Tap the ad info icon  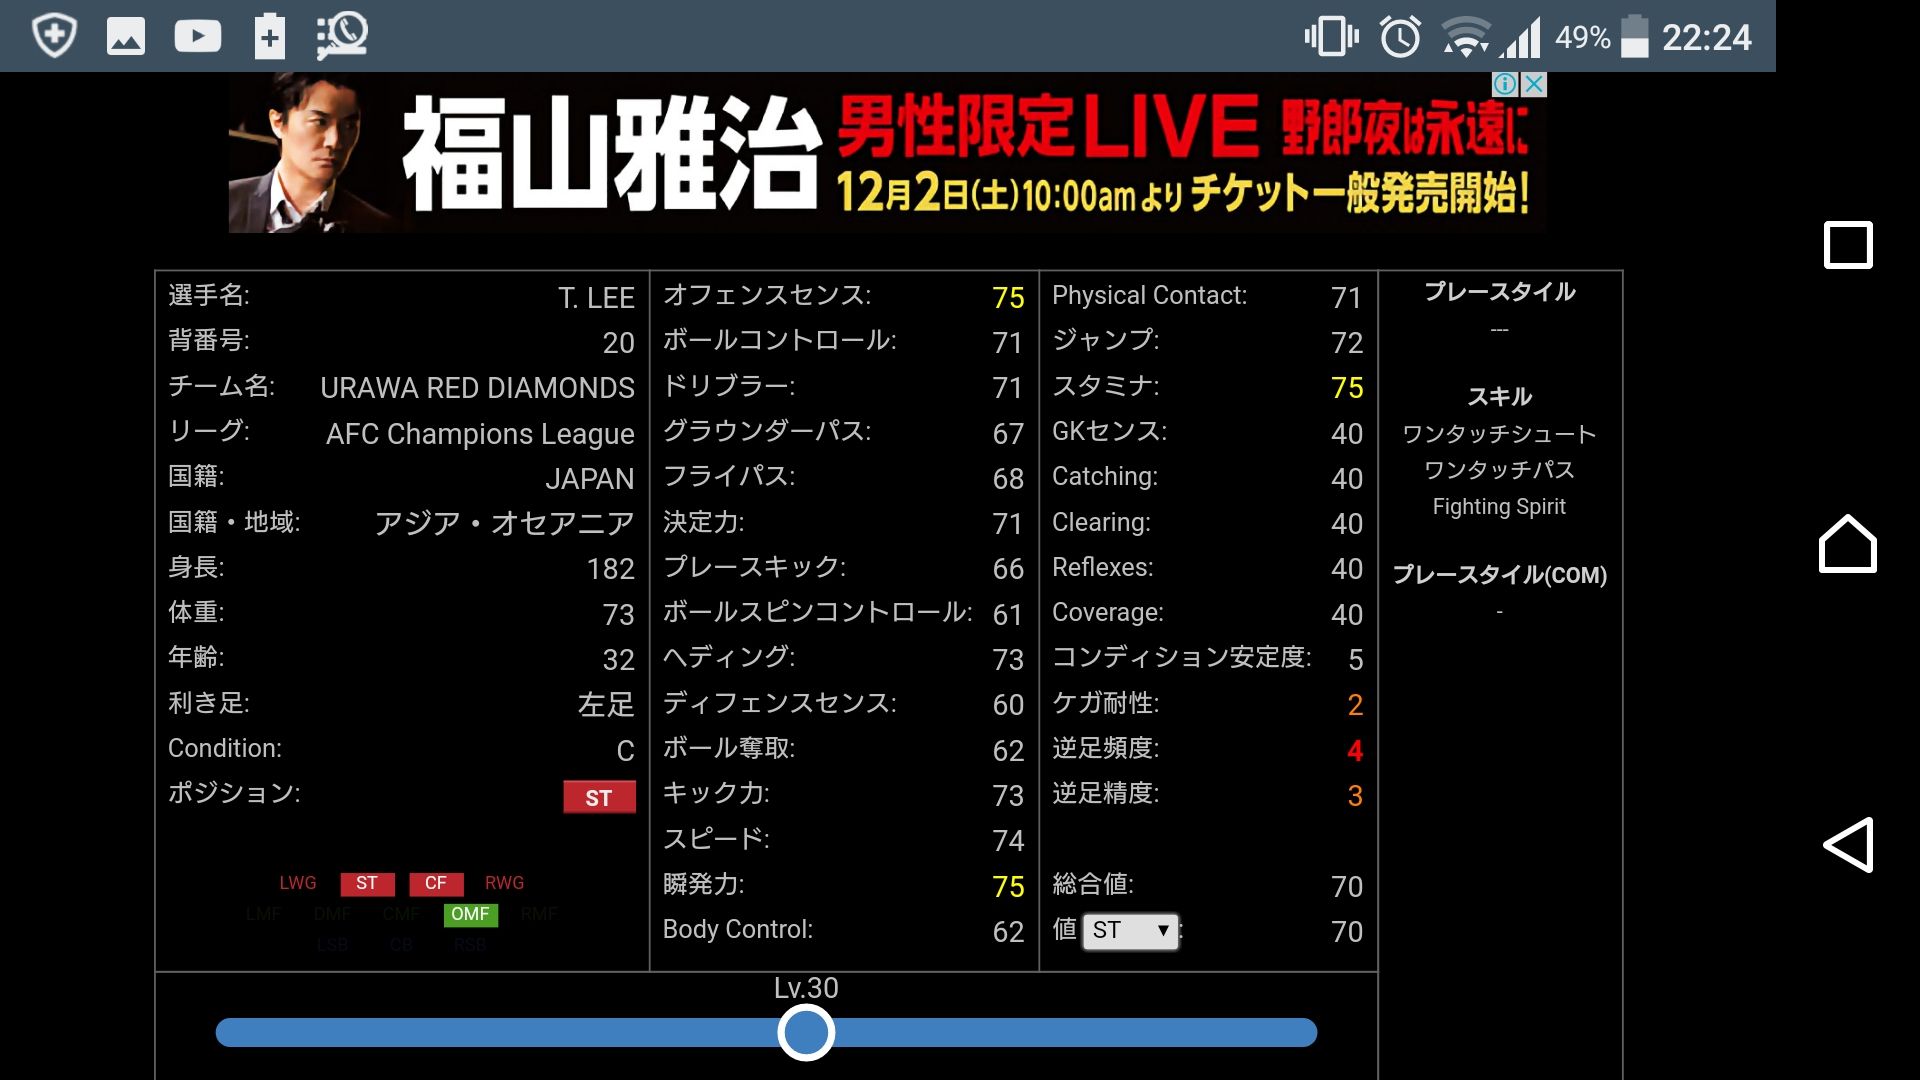1505,85
